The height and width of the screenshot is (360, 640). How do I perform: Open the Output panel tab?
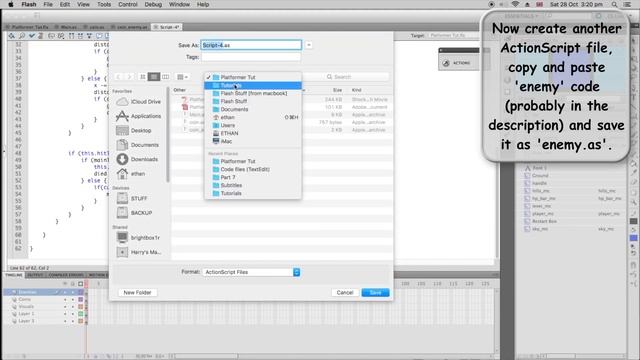35,275
